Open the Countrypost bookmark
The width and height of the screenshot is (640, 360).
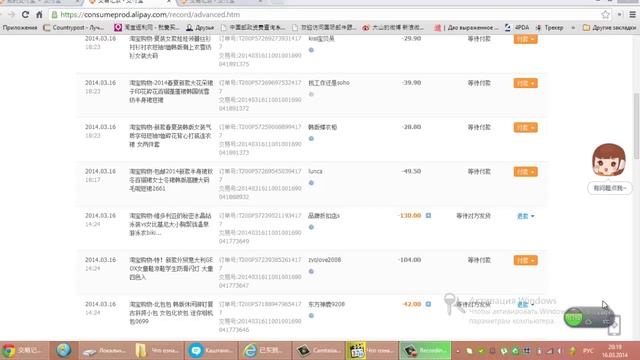[x=73, y=28]
